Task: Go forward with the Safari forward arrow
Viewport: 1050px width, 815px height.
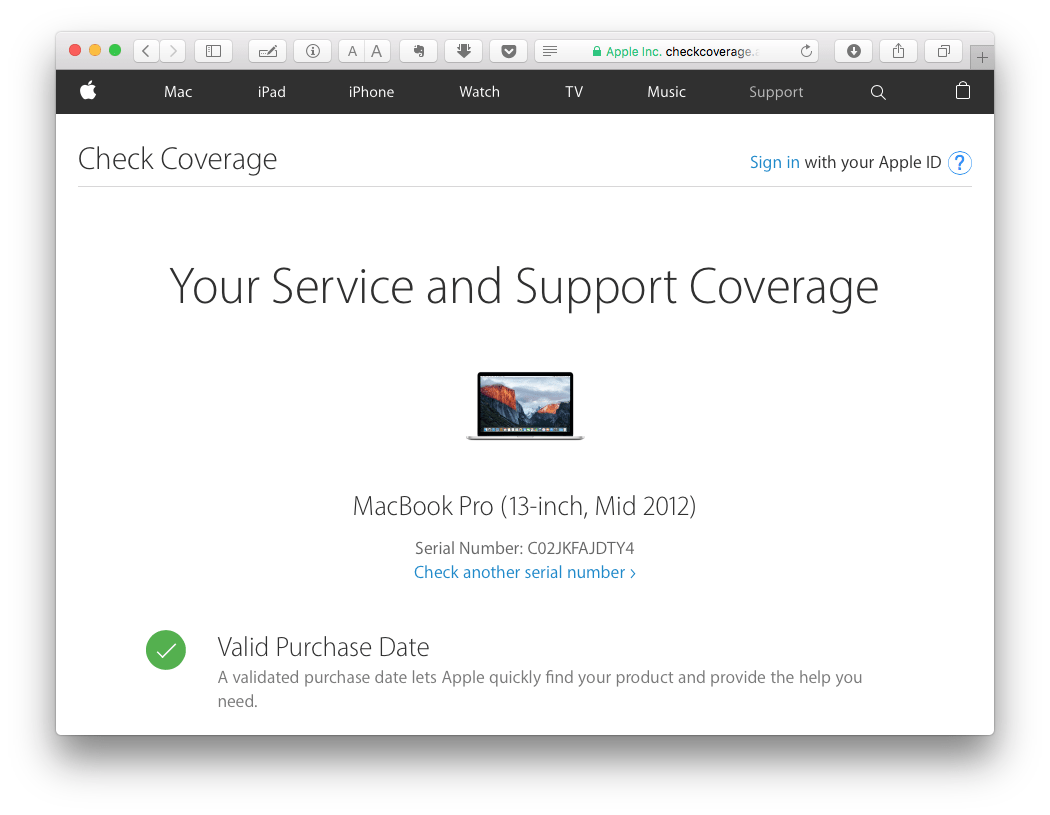Action: (173, 51)
